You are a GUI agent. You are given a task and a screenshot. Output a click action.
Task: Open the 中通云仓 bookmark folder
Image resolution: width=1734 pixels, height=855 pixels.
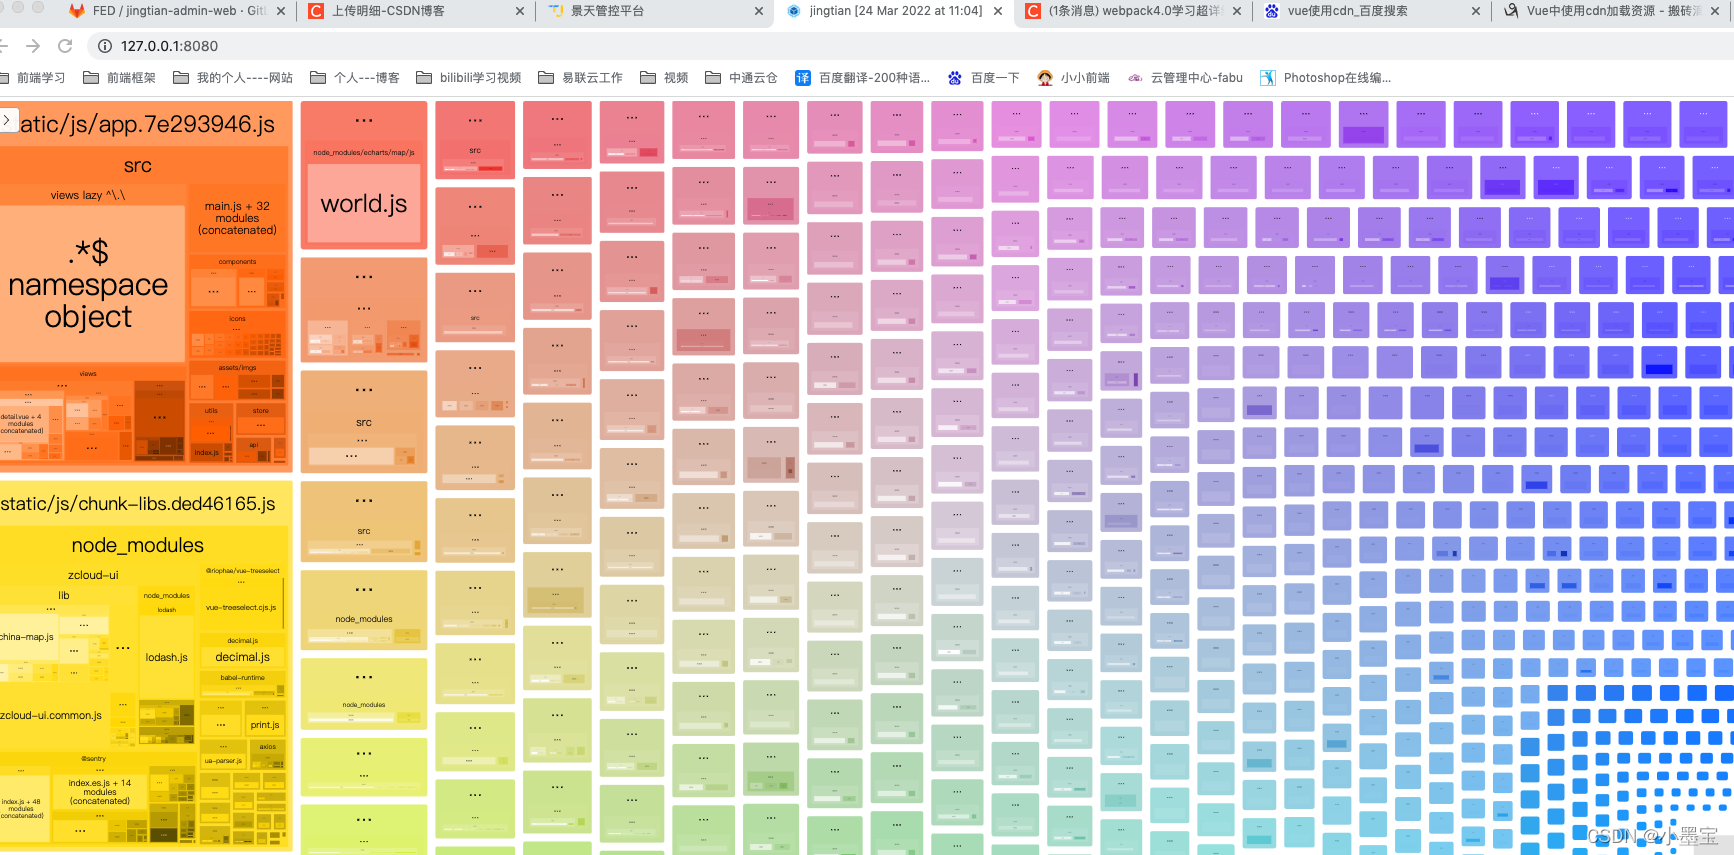tap(741, 78)
